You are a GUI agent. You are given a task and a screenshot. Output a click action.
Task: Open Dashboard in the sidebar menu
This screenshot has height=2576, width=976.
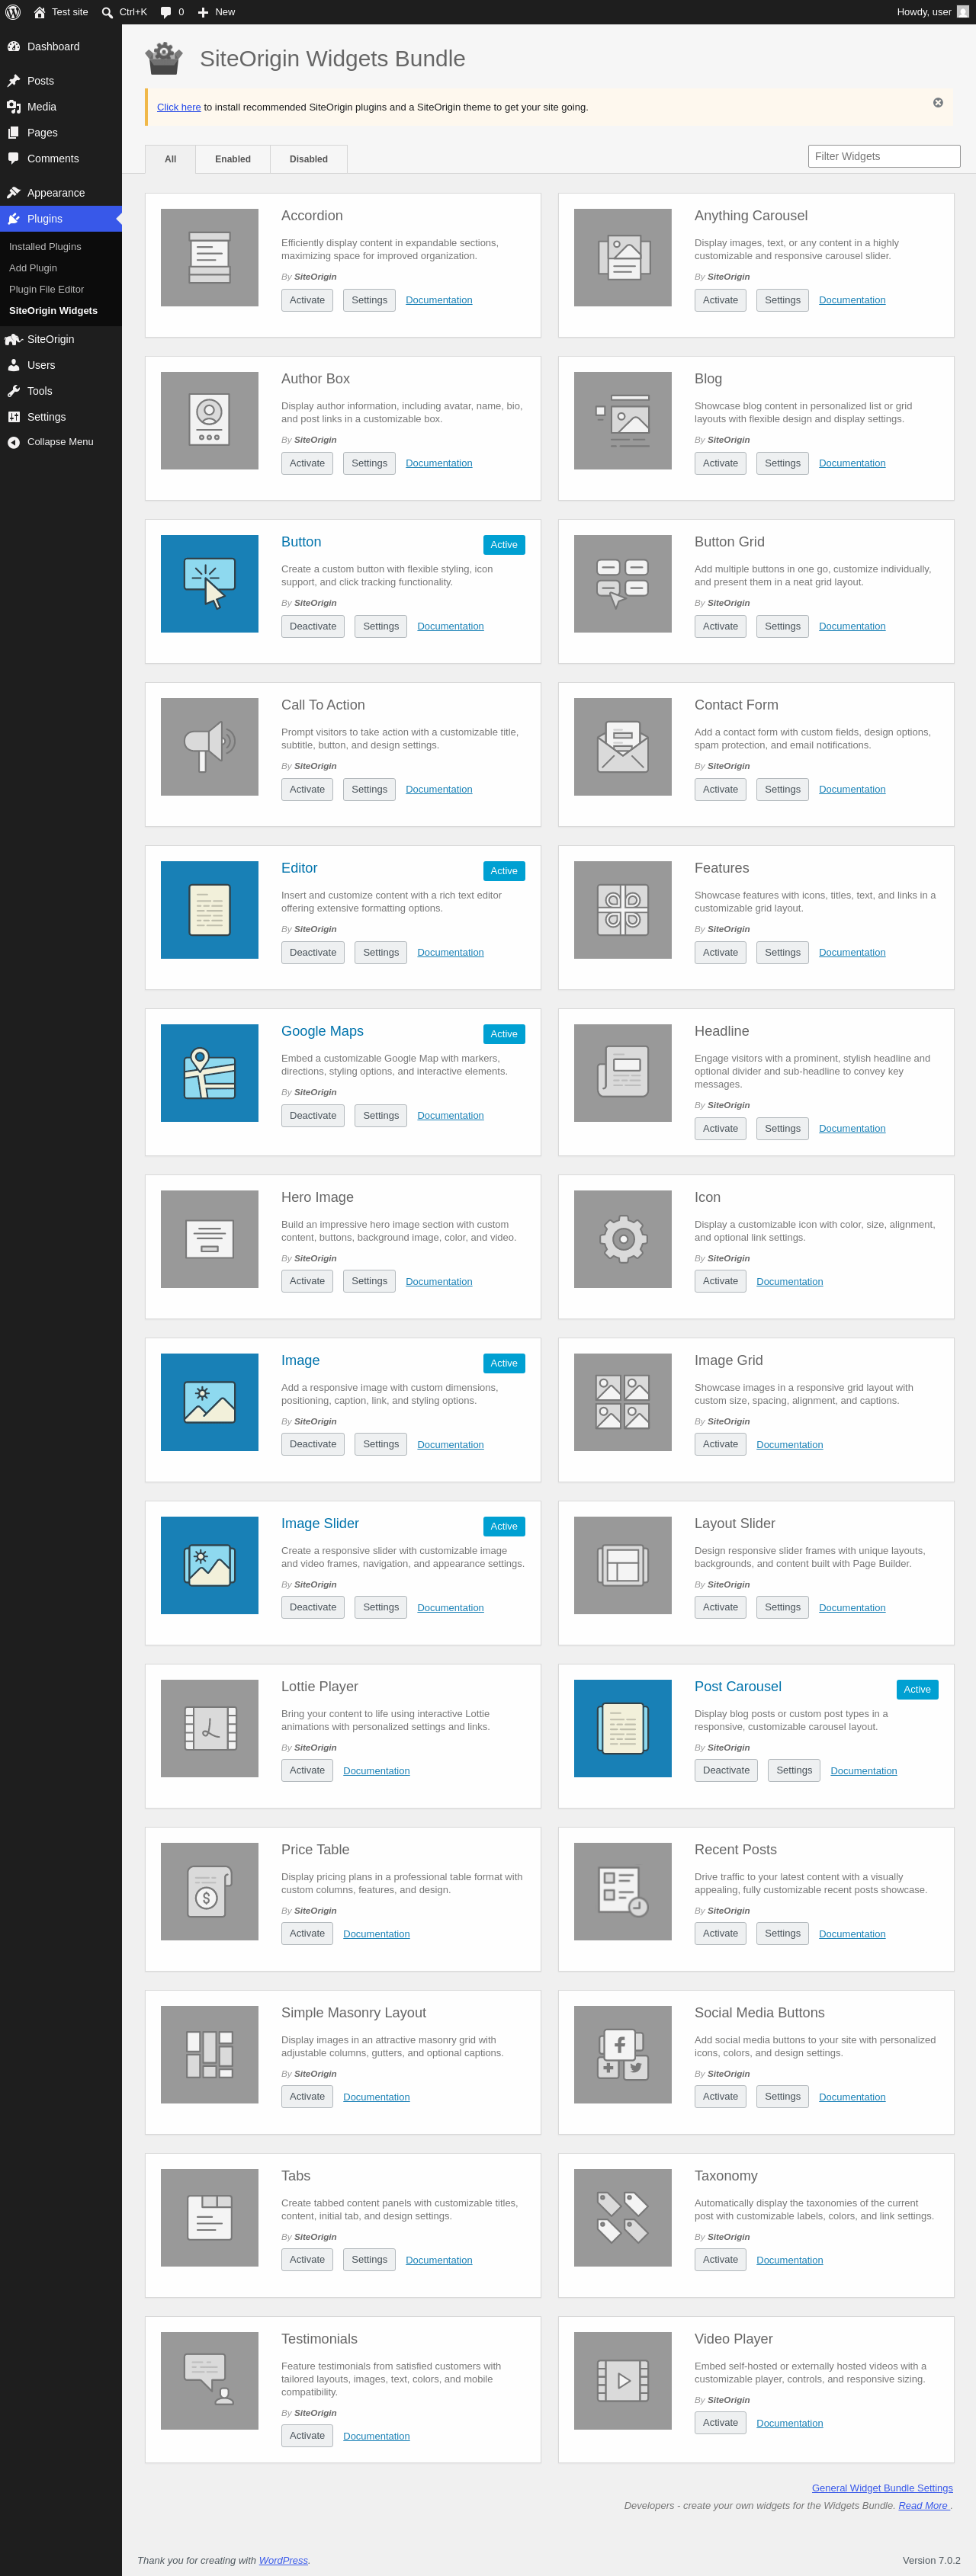[x=61, y=46]
